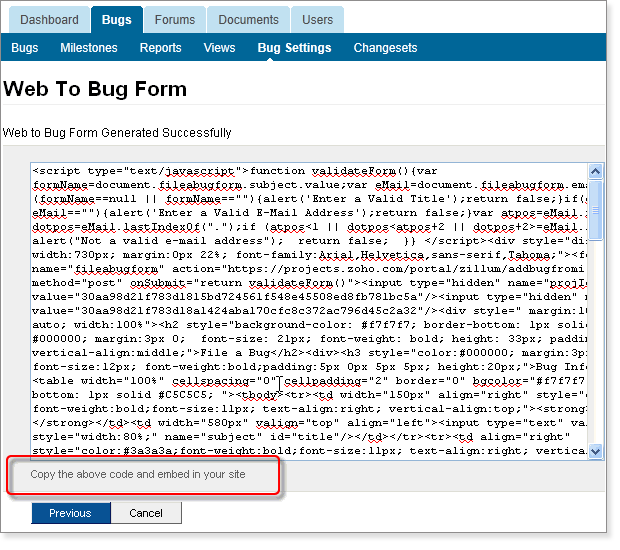Click the code line starting 'name="fileabugform"'
620x550 pixels.
[308, 269]
